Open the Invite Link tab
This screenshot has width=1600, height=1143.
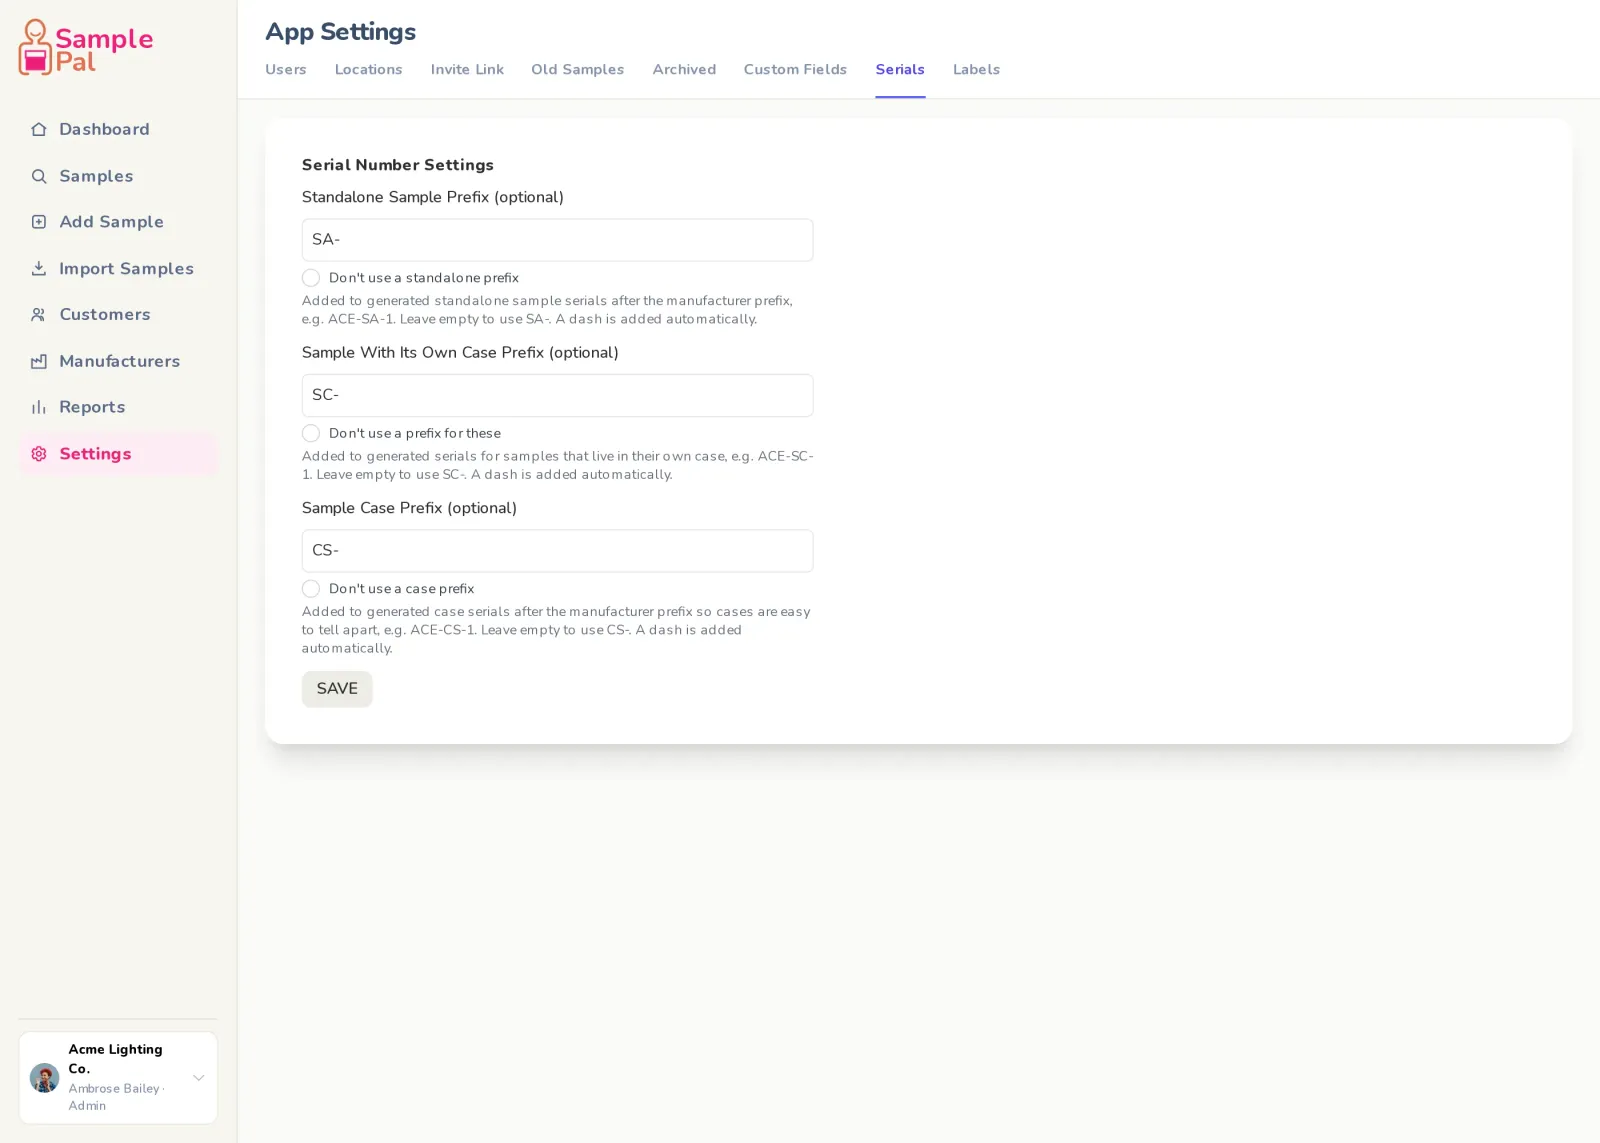point(467,69)
